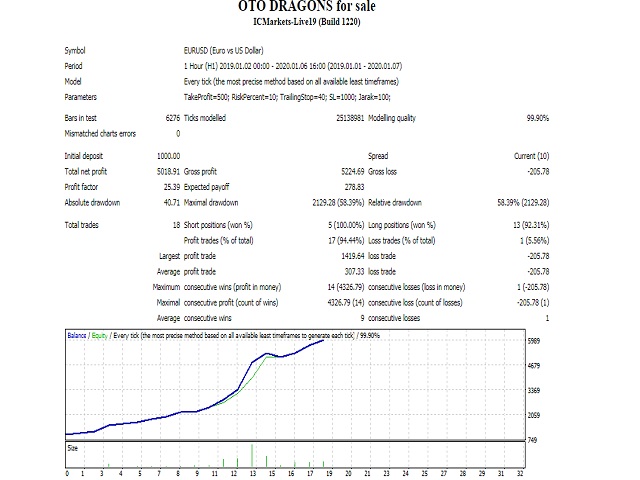640x480 pixels.
Task: Click the 'Size' label in lower chart panel
Action: coord(73,448)
